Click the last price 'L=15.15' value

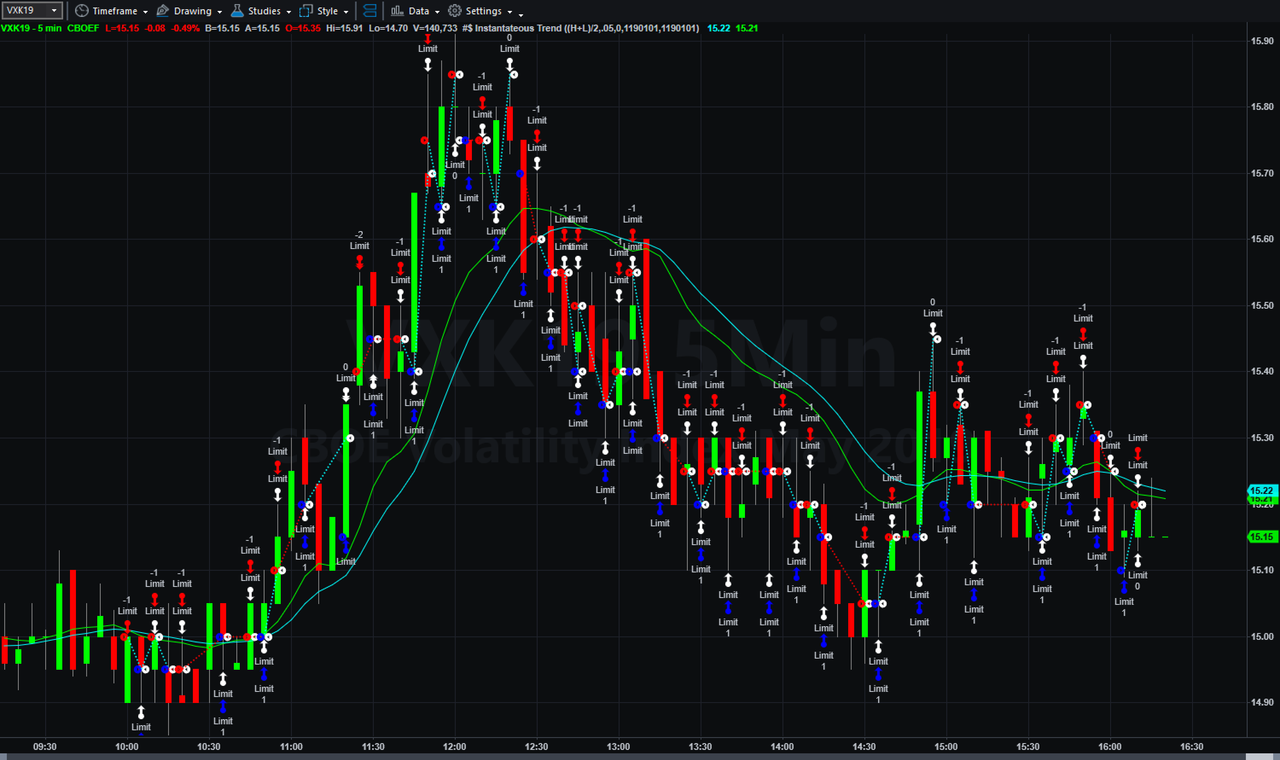click(x=123, y=28)
